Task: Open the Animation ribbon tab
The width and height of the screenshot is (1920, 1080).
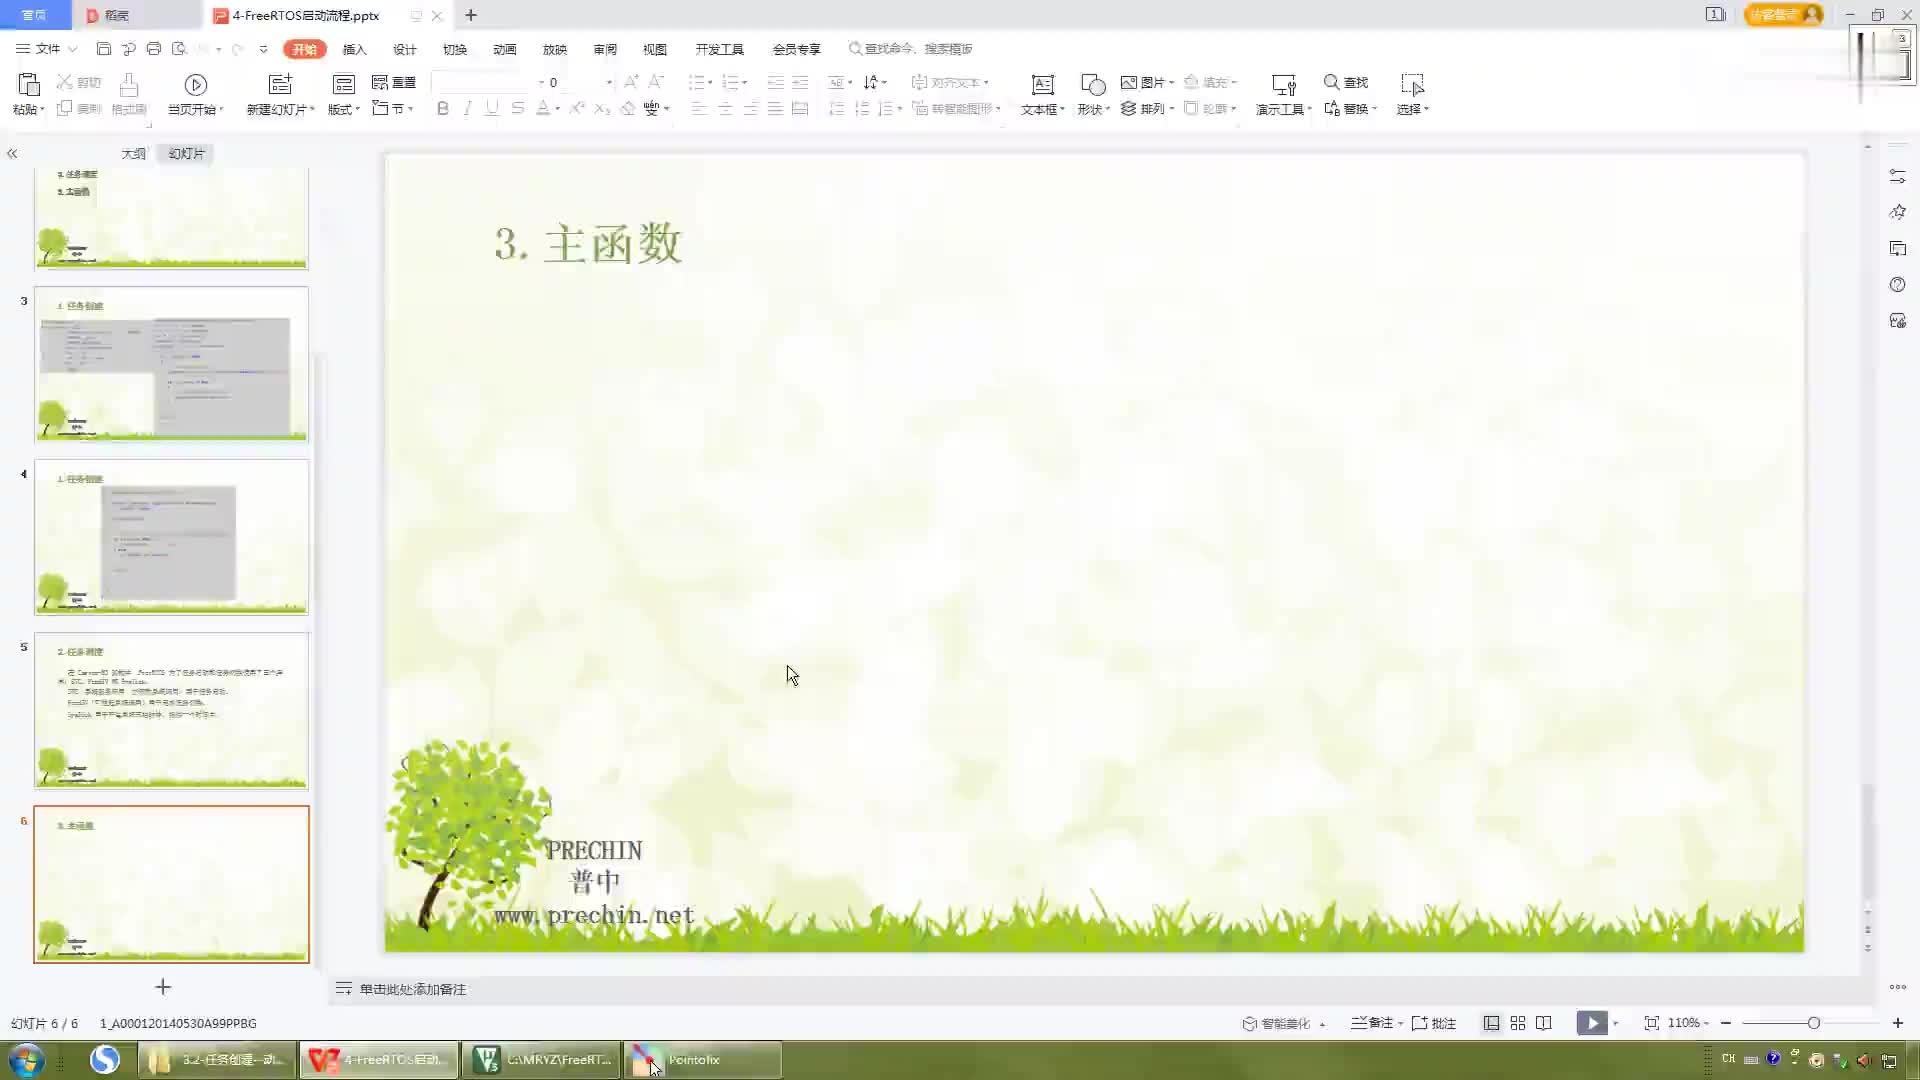Action: (504, 49)
